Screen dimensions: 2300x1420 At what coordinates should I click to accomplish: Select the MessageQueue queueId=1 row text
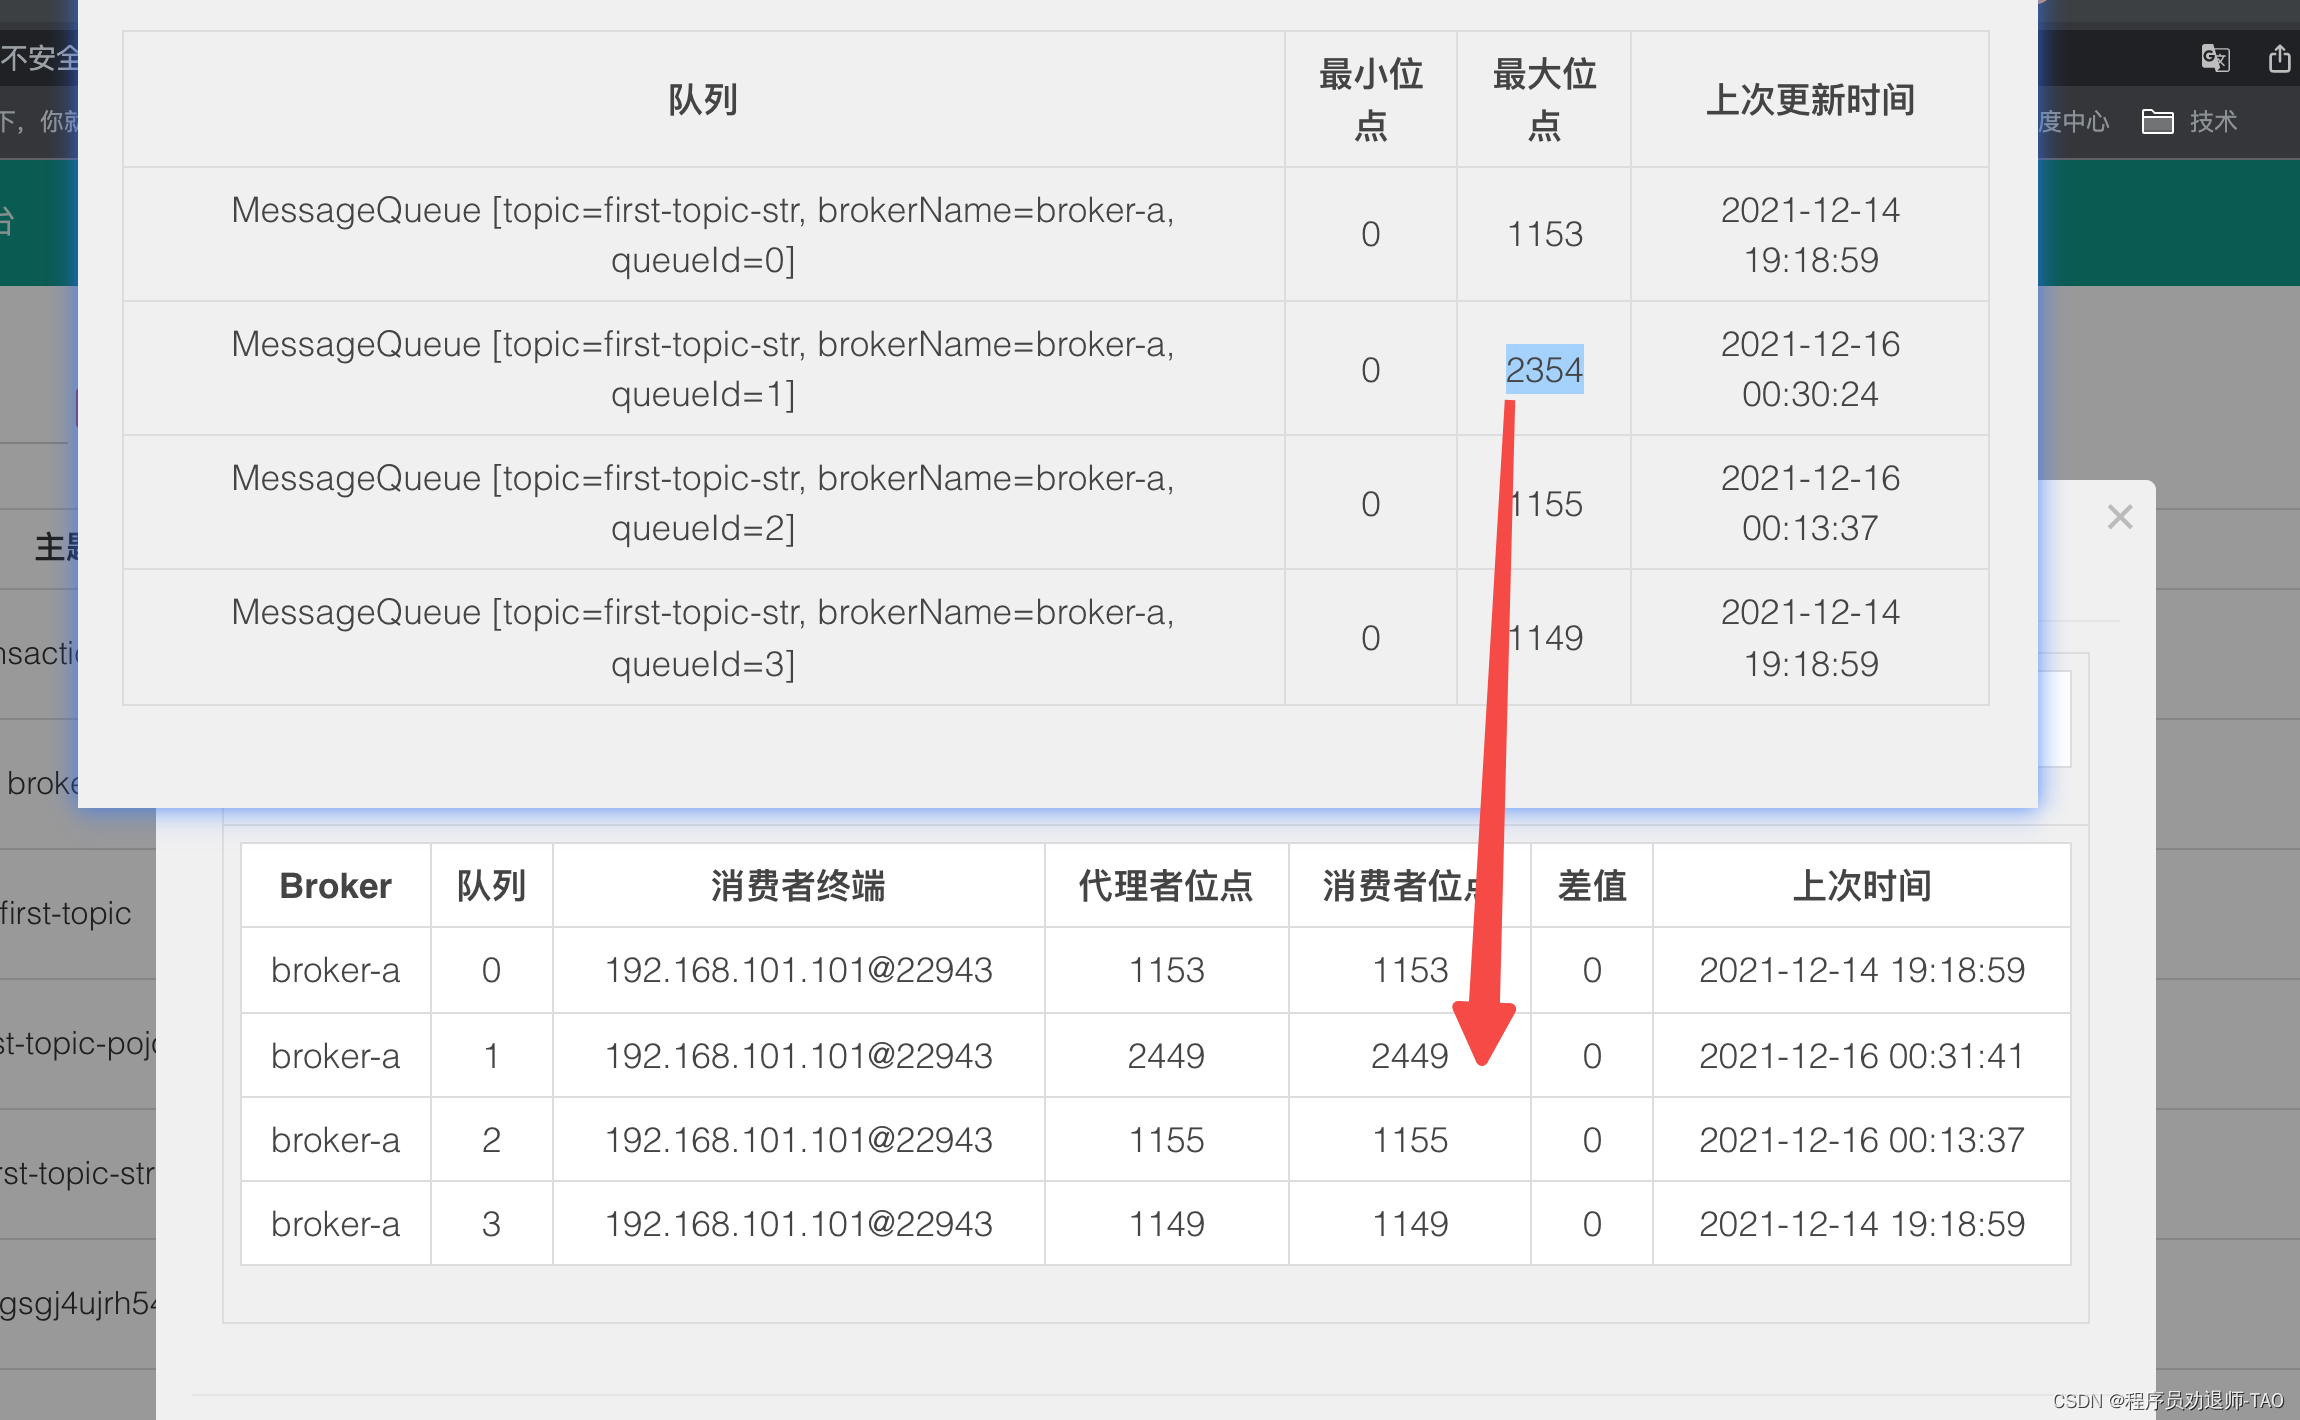(x=703, y=369)
